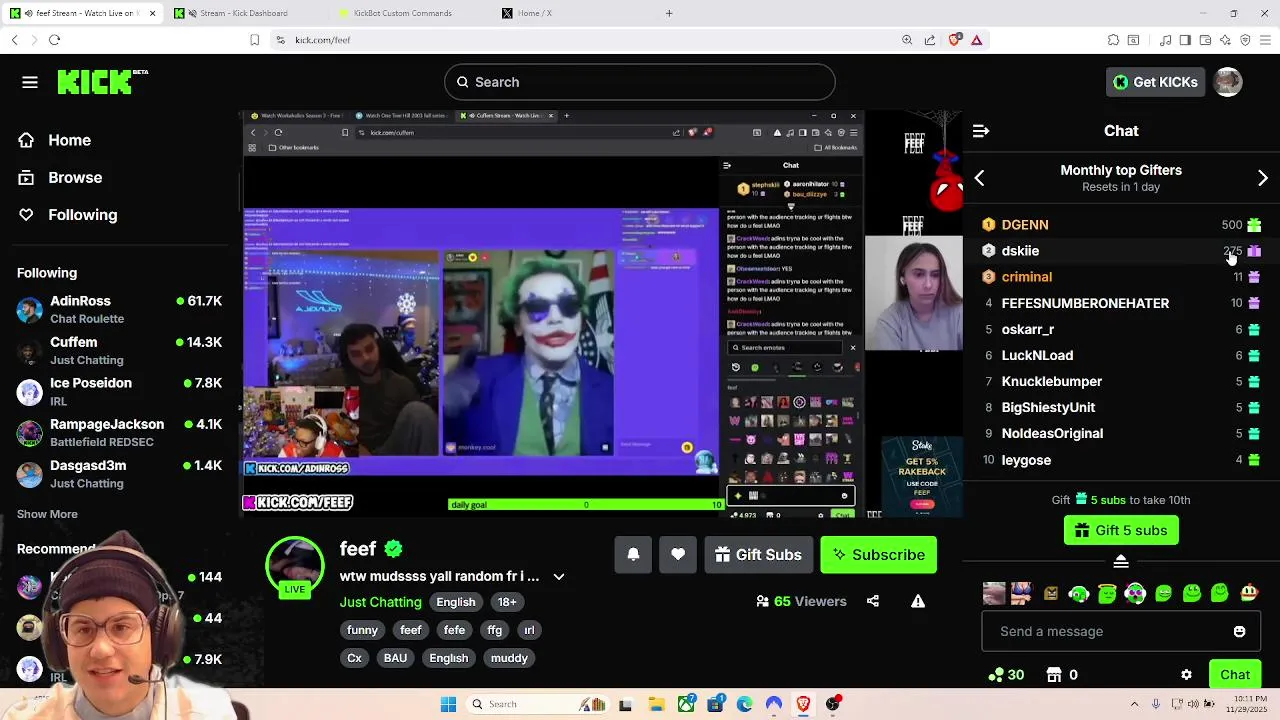Viewport: 1280px width, 720px height.
Task: Open Just Chatting category link
Action: 380,602
